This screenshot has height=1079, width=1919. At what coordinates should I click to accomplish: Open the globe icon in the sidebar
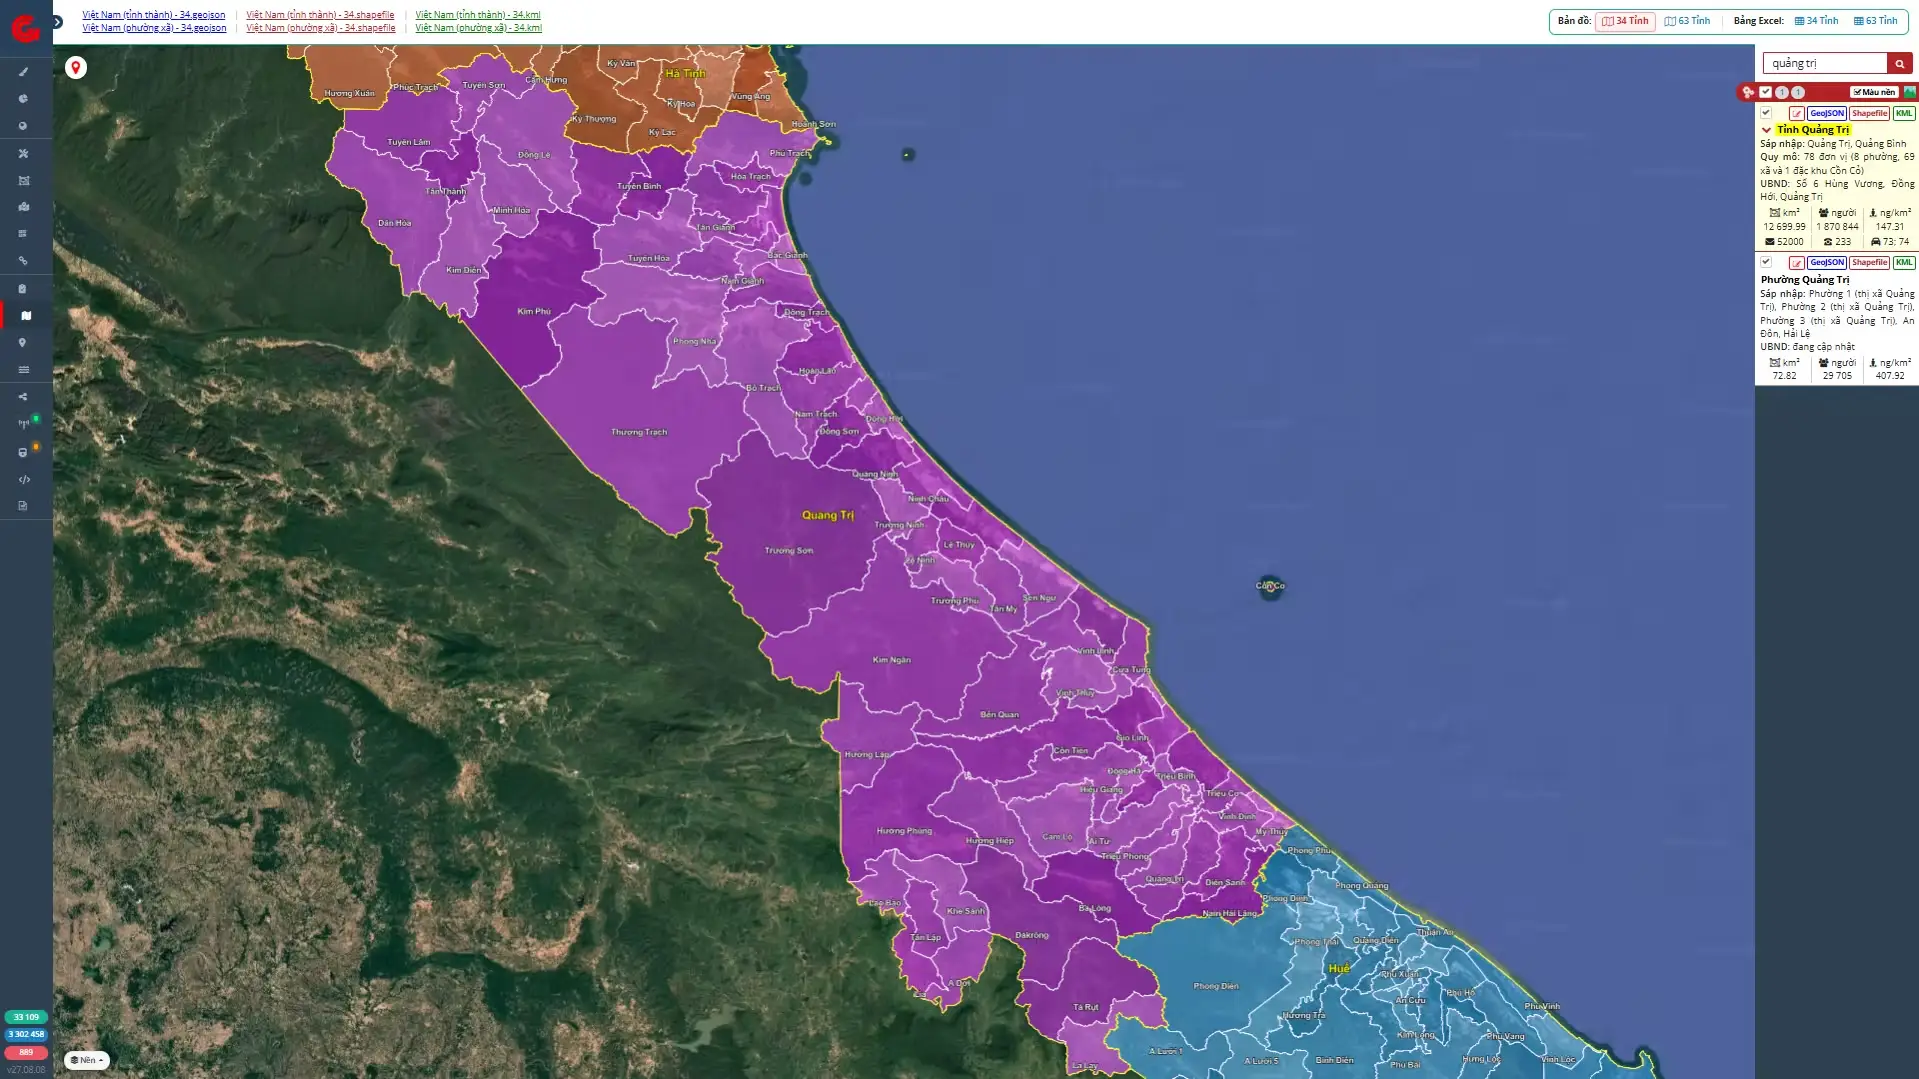tap(23, 126)
